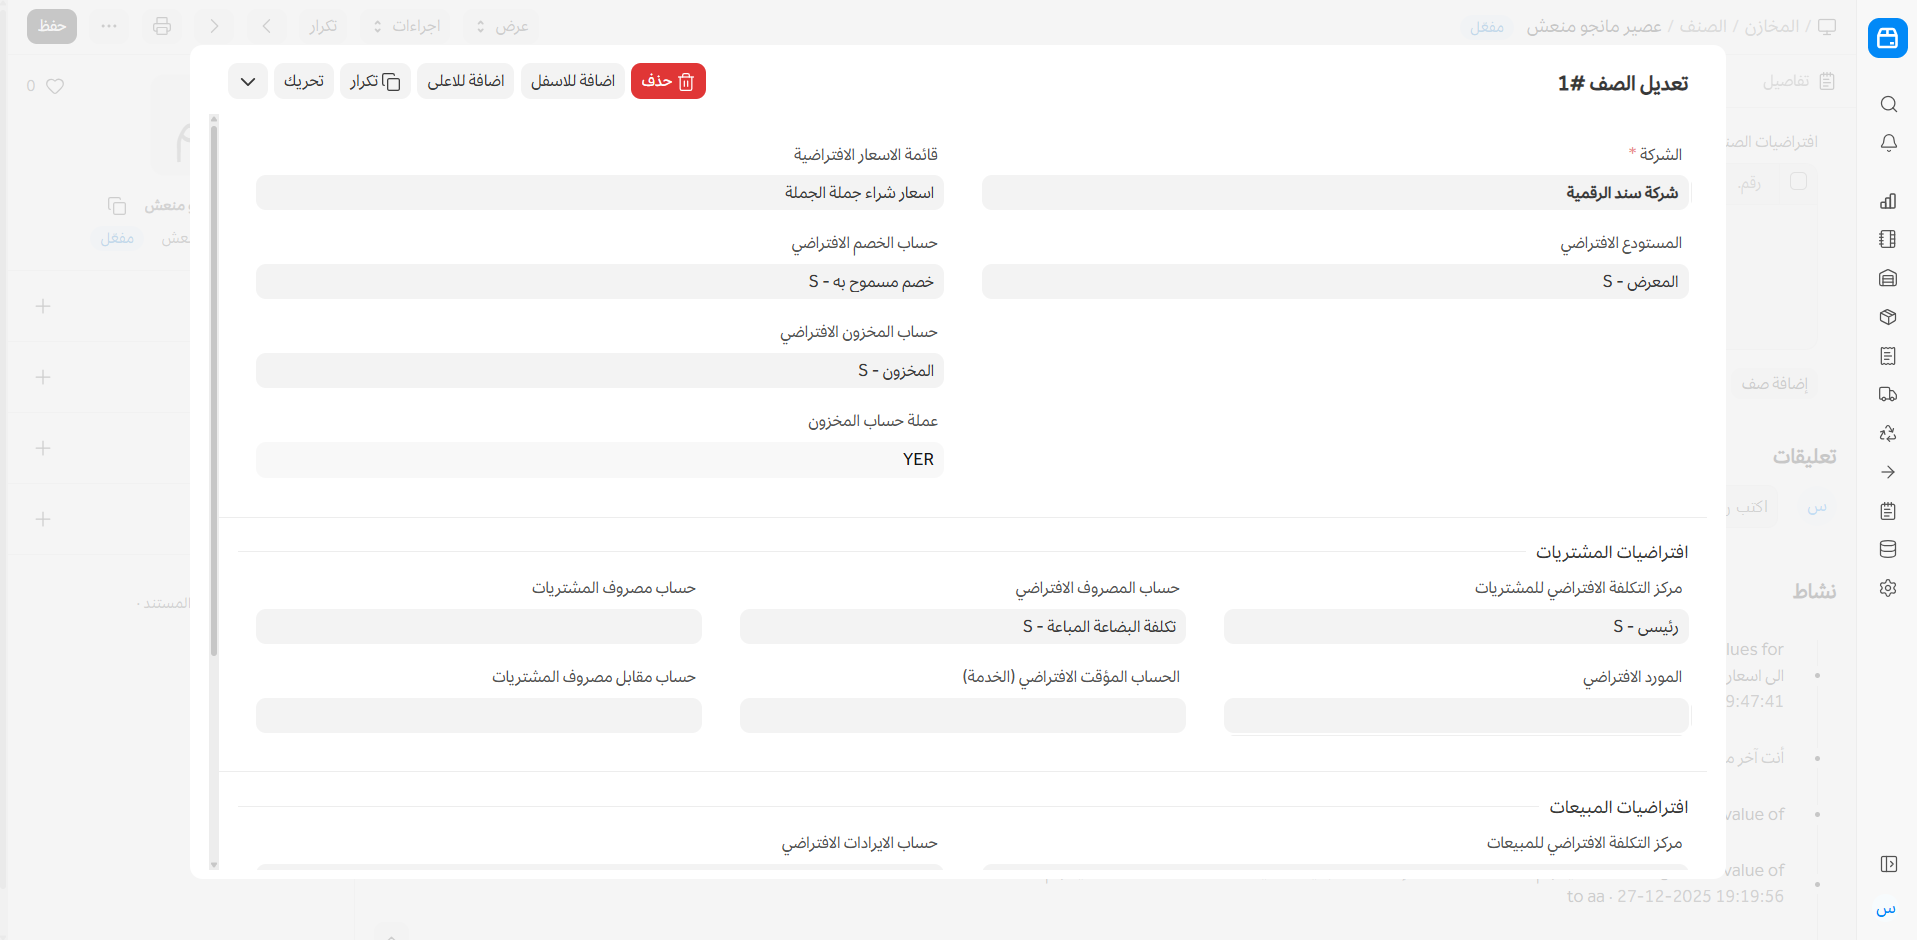
Task: Toggle the sidebar collapse icon
Action: tap(1888, 864)
